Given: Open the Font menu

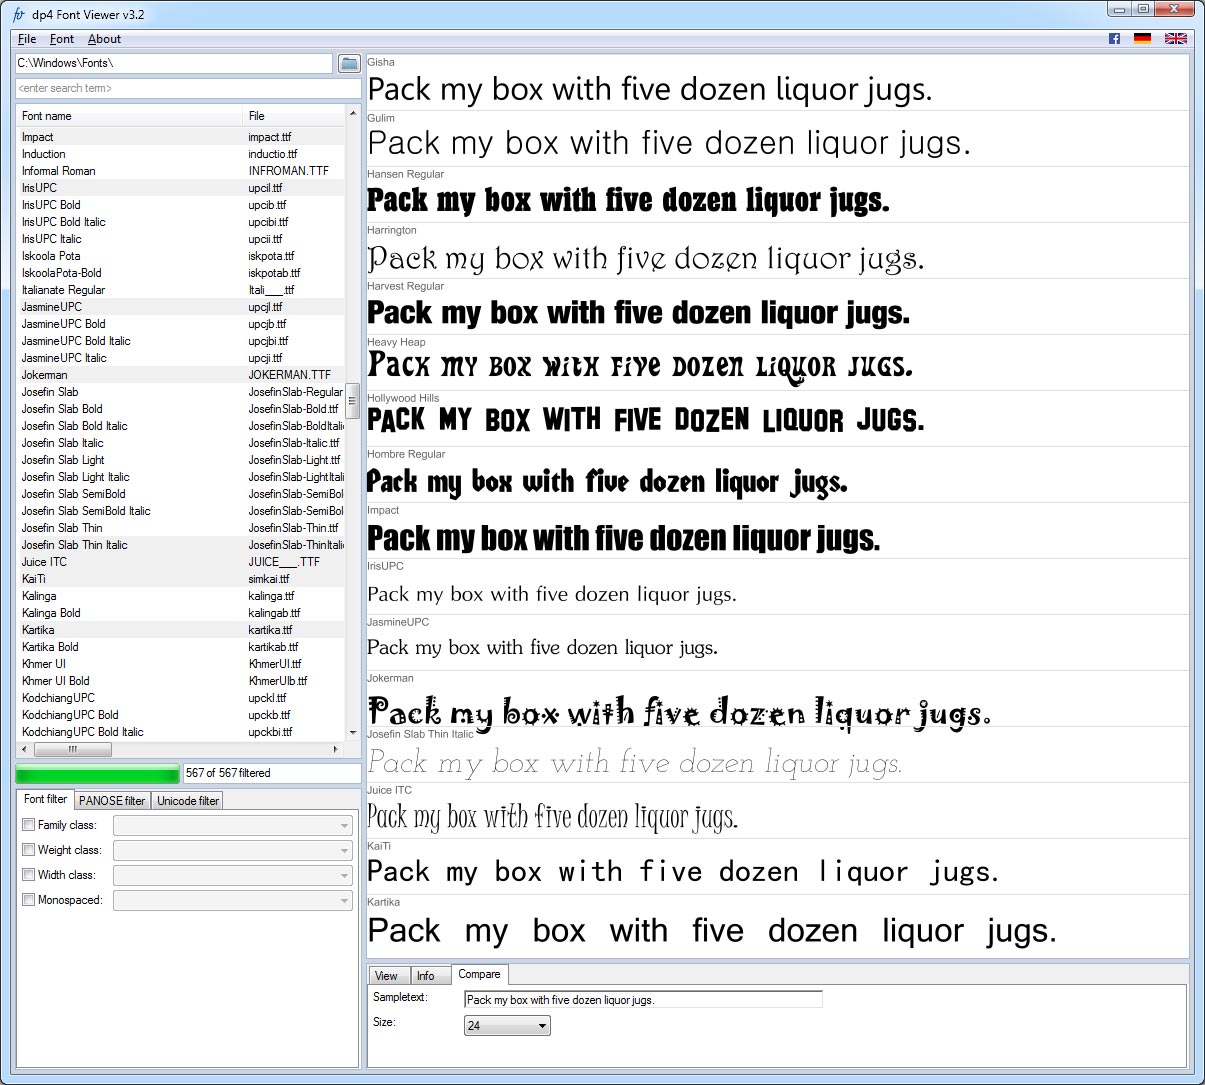Looking at the screenshot, I should click(x=61, y=39).
